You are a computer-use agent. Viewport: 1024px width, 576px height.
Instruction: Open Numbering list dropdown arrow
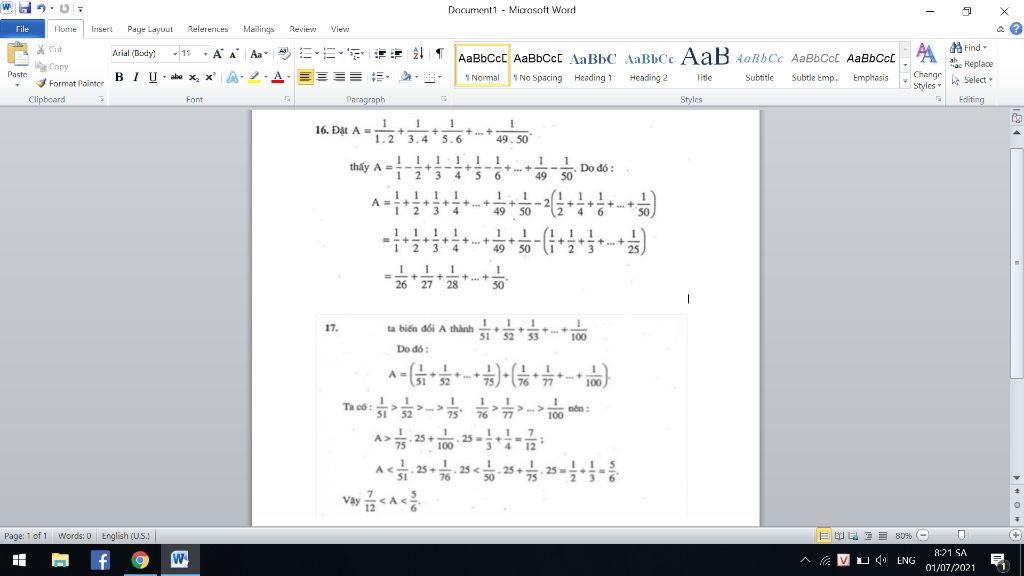point(341,54)
